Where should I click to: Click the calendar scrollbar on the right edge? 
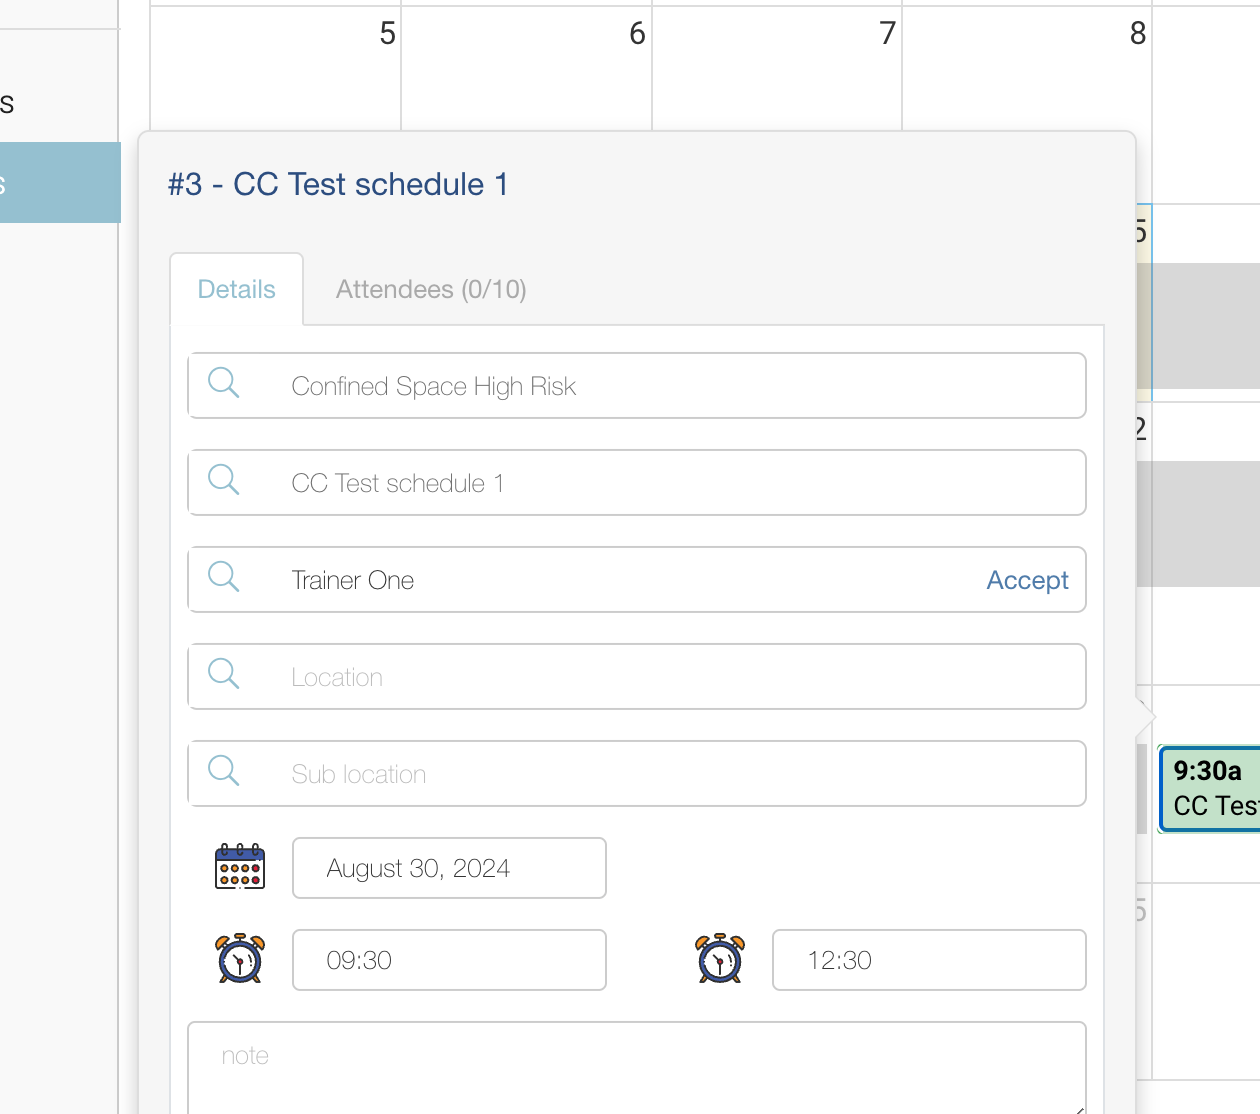point(1143,790)
